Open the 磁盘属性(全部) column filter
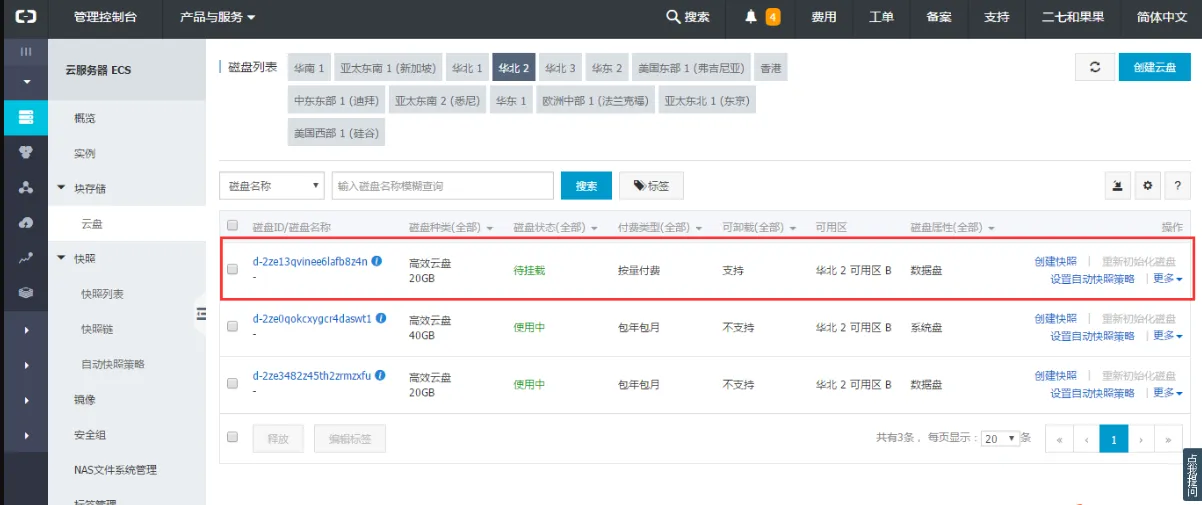The width and height of the screenshot is (1202, 505). (953, 228)
